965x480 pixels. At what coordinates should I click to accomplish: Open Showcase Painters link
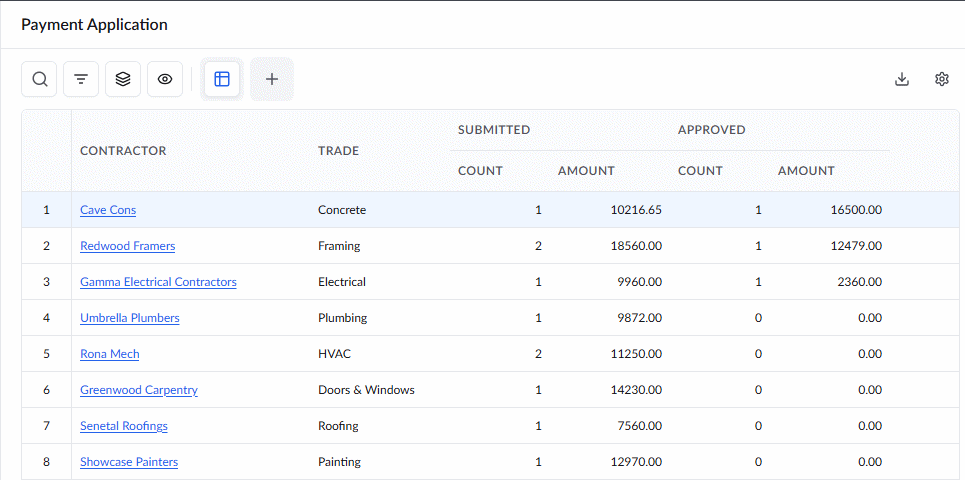pos(129,462)
